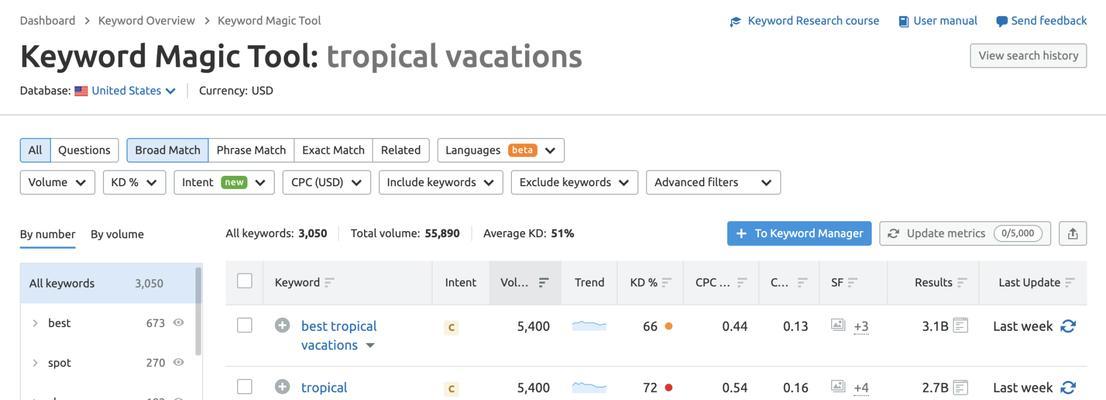The height and width of the screenshot is (400, 1106).
Task: Open SERP results icon for 3.1B row
Action: point(960,325)
